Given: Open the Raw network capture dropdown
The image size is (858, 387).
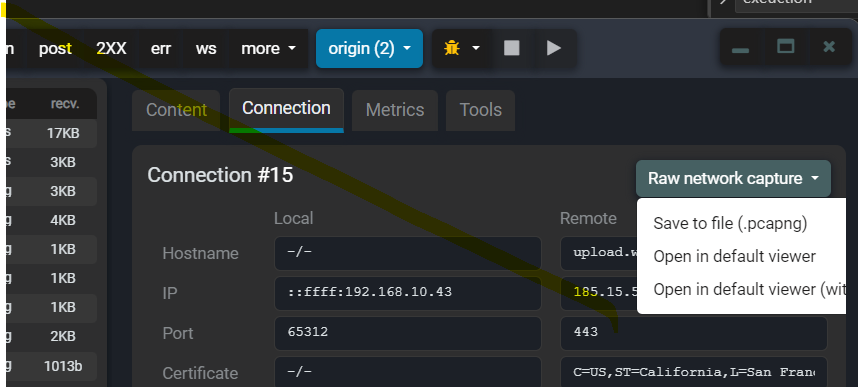Looking at the screenshot, I should [x=733, y=178].
